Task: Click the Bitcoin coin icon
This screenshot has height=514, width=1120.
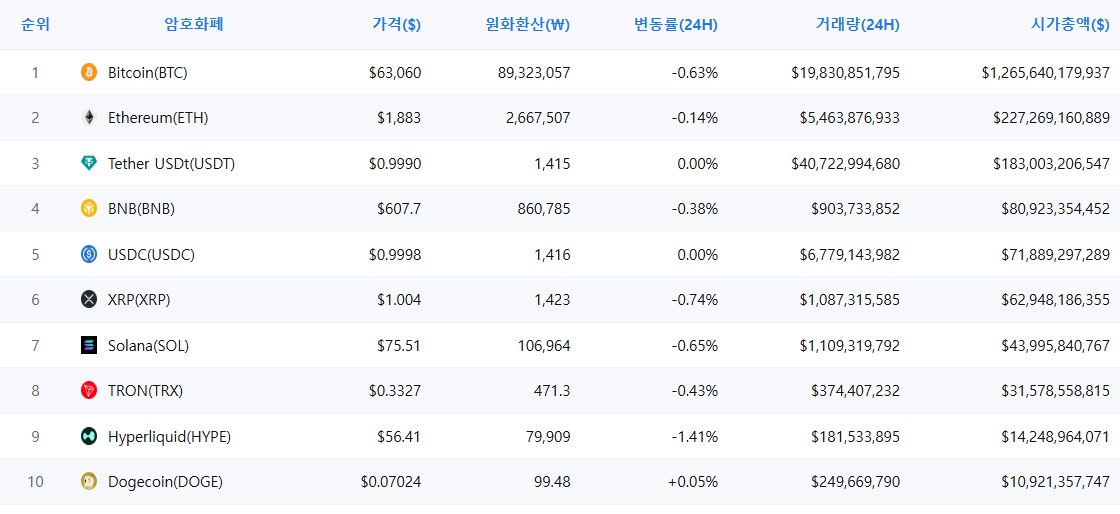Action: point(89,72)
